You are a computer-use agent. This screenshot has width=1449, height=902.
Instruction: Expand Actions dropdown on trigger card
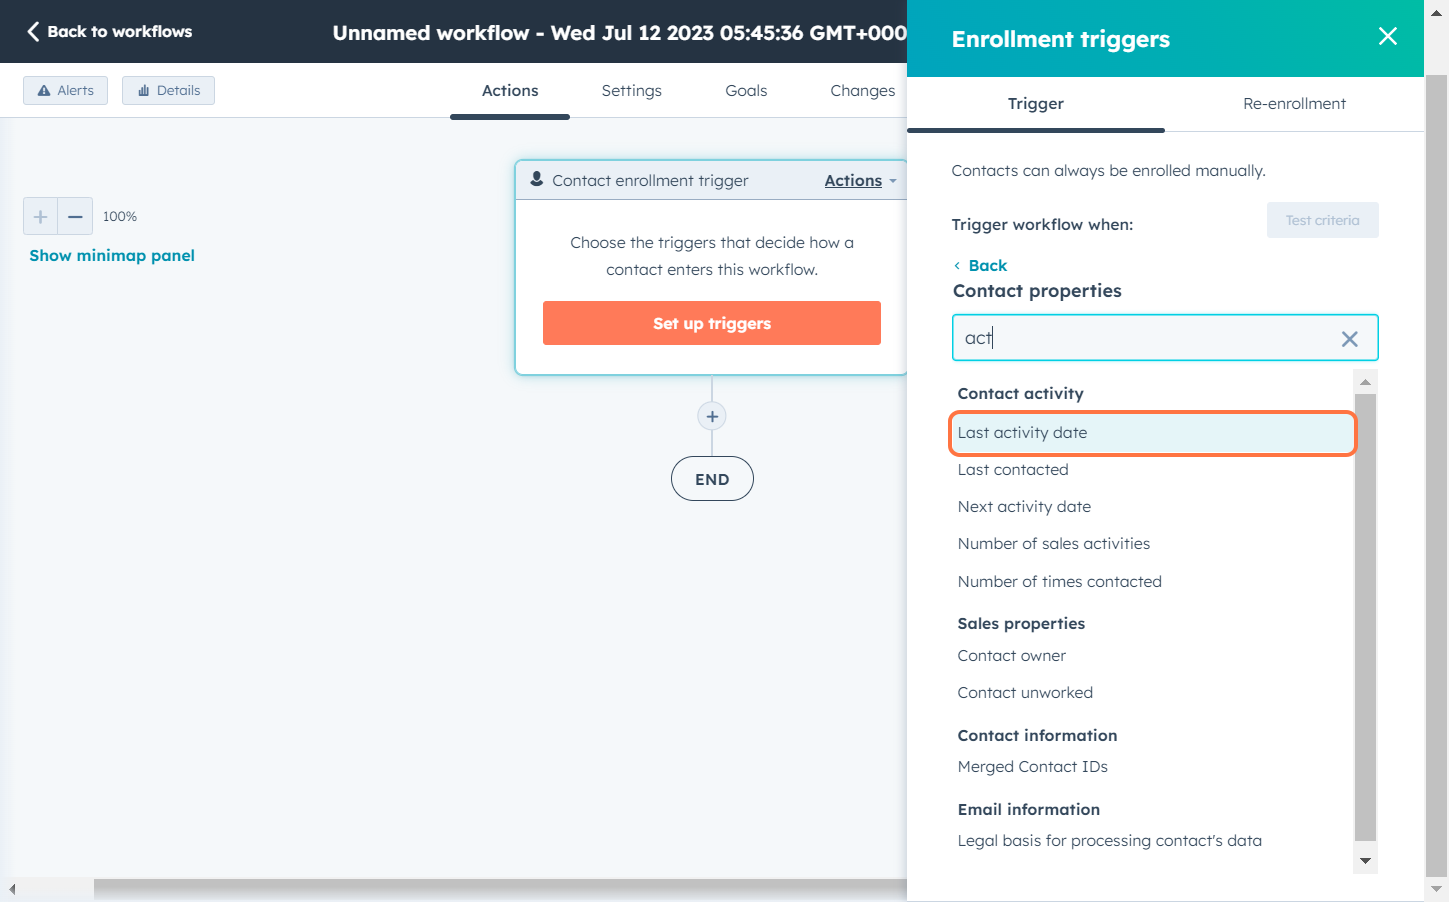[x=860, y=181]
